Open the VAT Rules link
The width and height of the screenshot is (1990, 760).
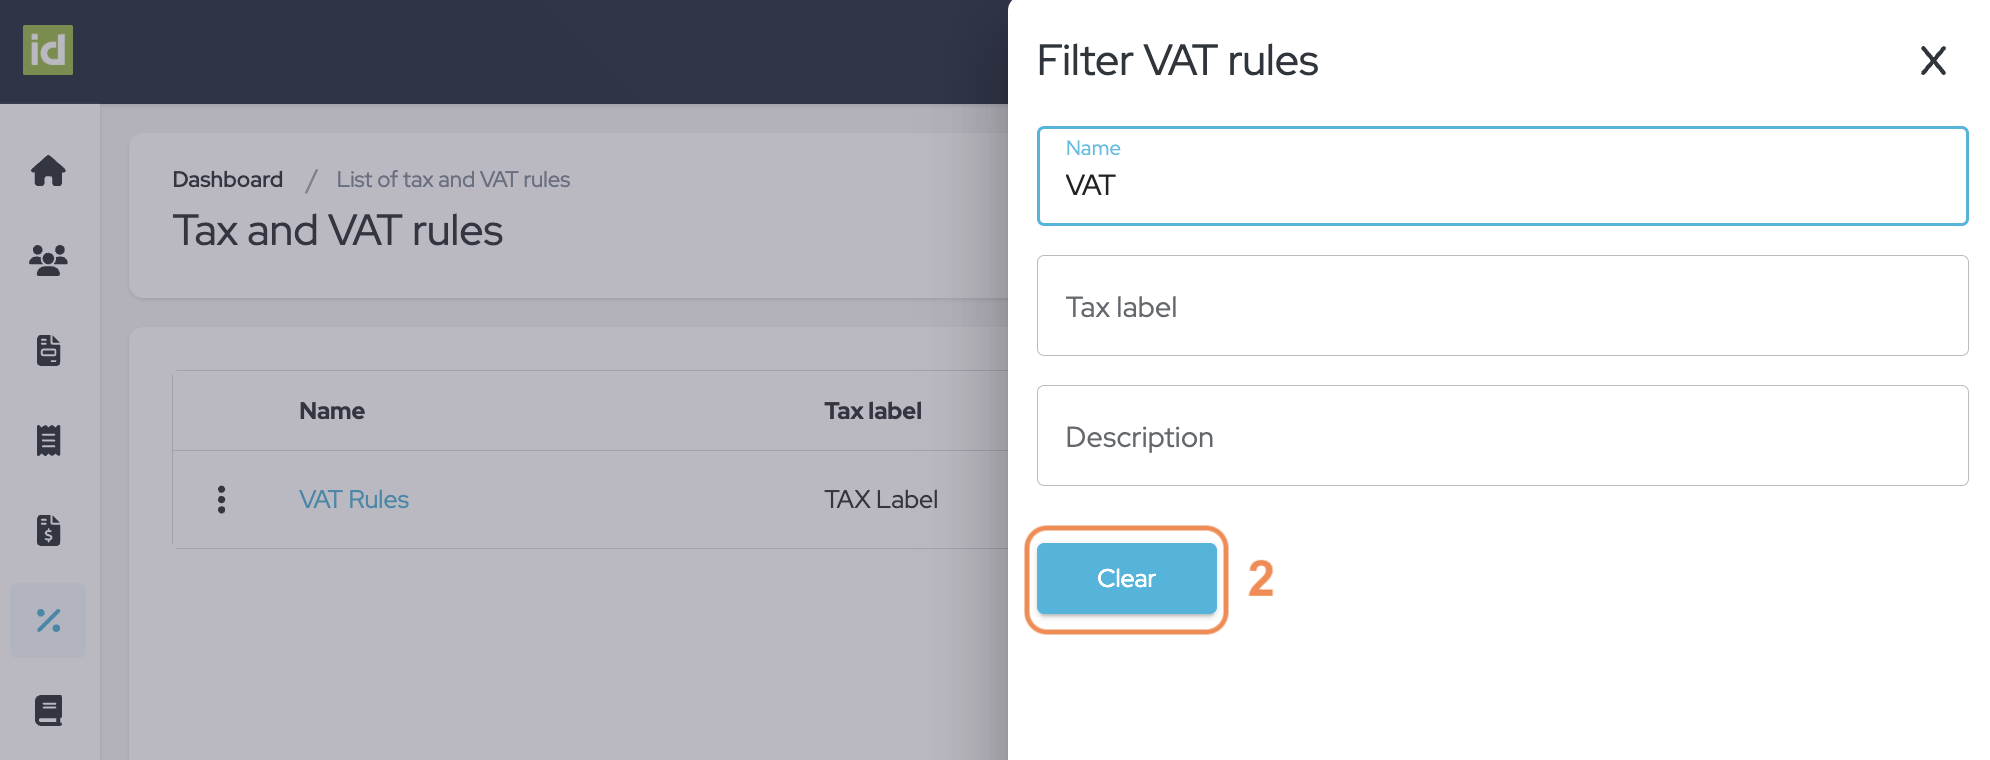(354, 499)
